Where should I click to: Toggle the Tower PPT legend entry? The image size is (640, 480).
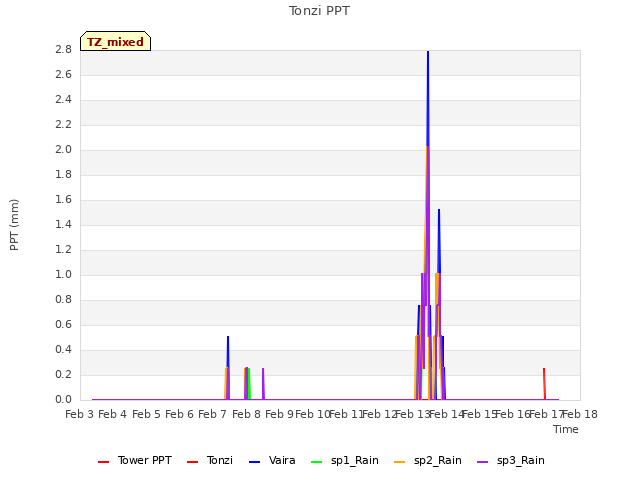[x=135, y=460]
